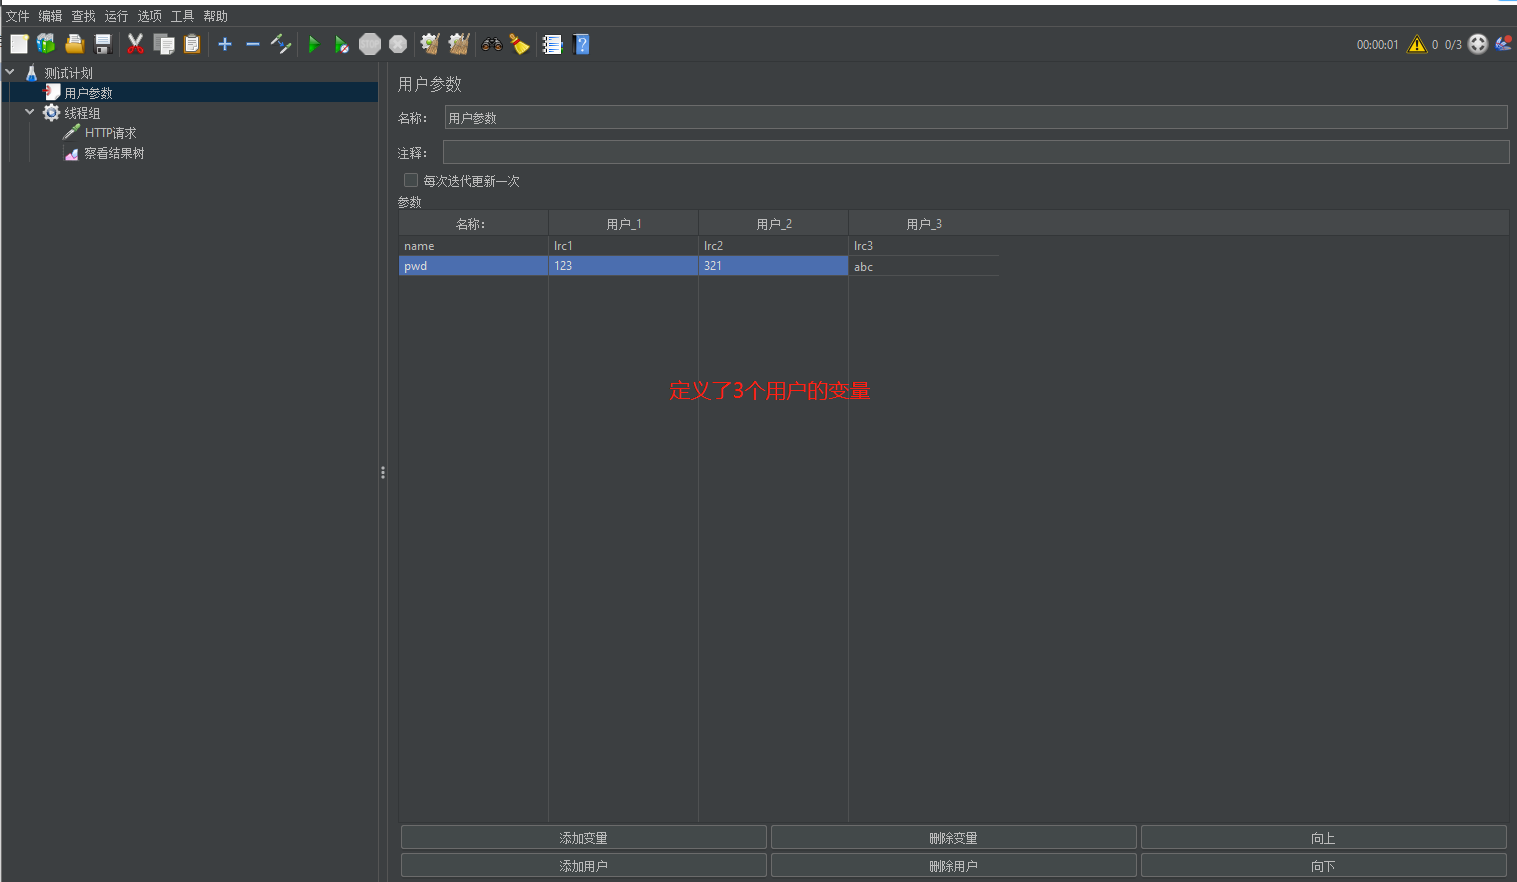Click the Reset Search icon
Screen dimensions: 1517x882
click(520, 44)
